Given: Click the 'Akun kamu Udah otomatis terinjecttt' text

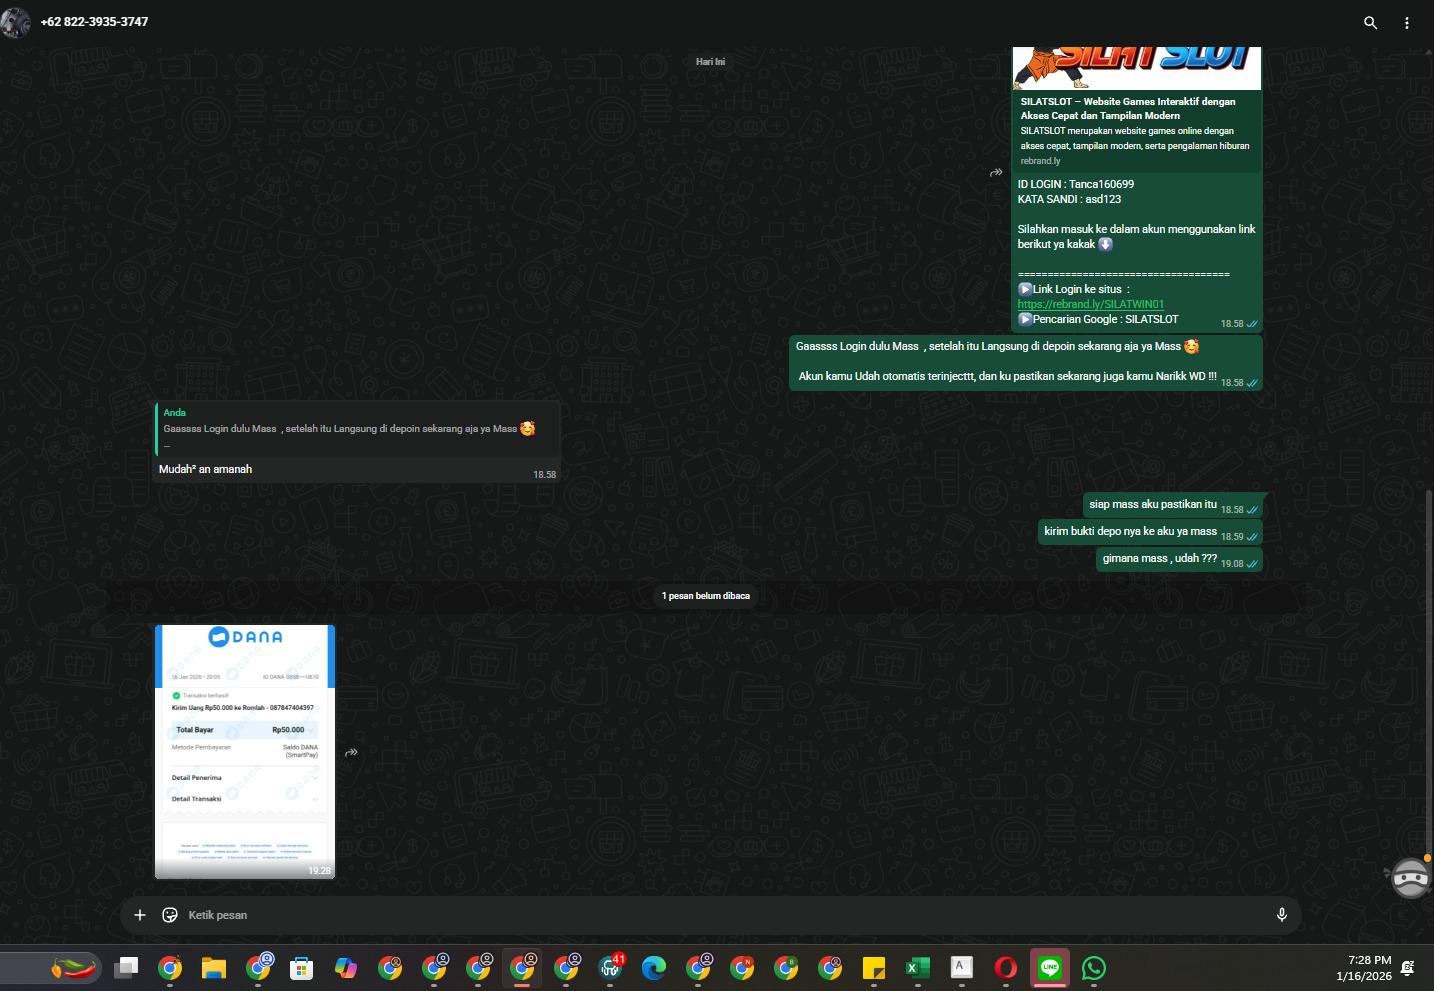Looking at the screenshot, I should (x=1008, y=376).
